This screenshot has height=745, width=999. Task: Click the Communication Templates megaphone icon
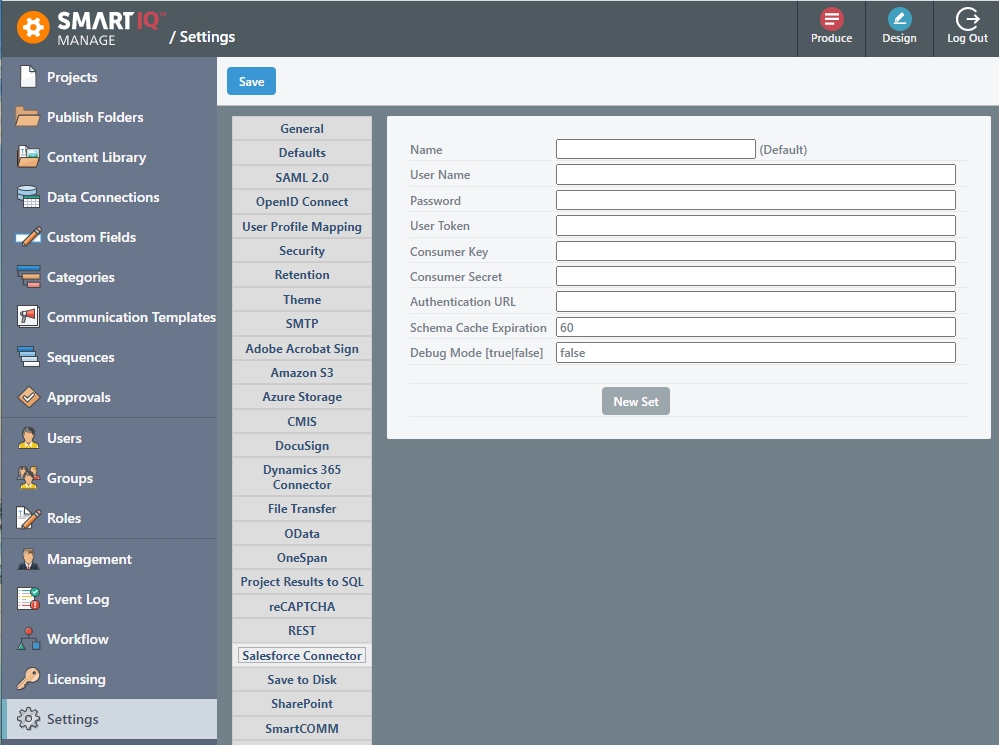coord(28,317)
